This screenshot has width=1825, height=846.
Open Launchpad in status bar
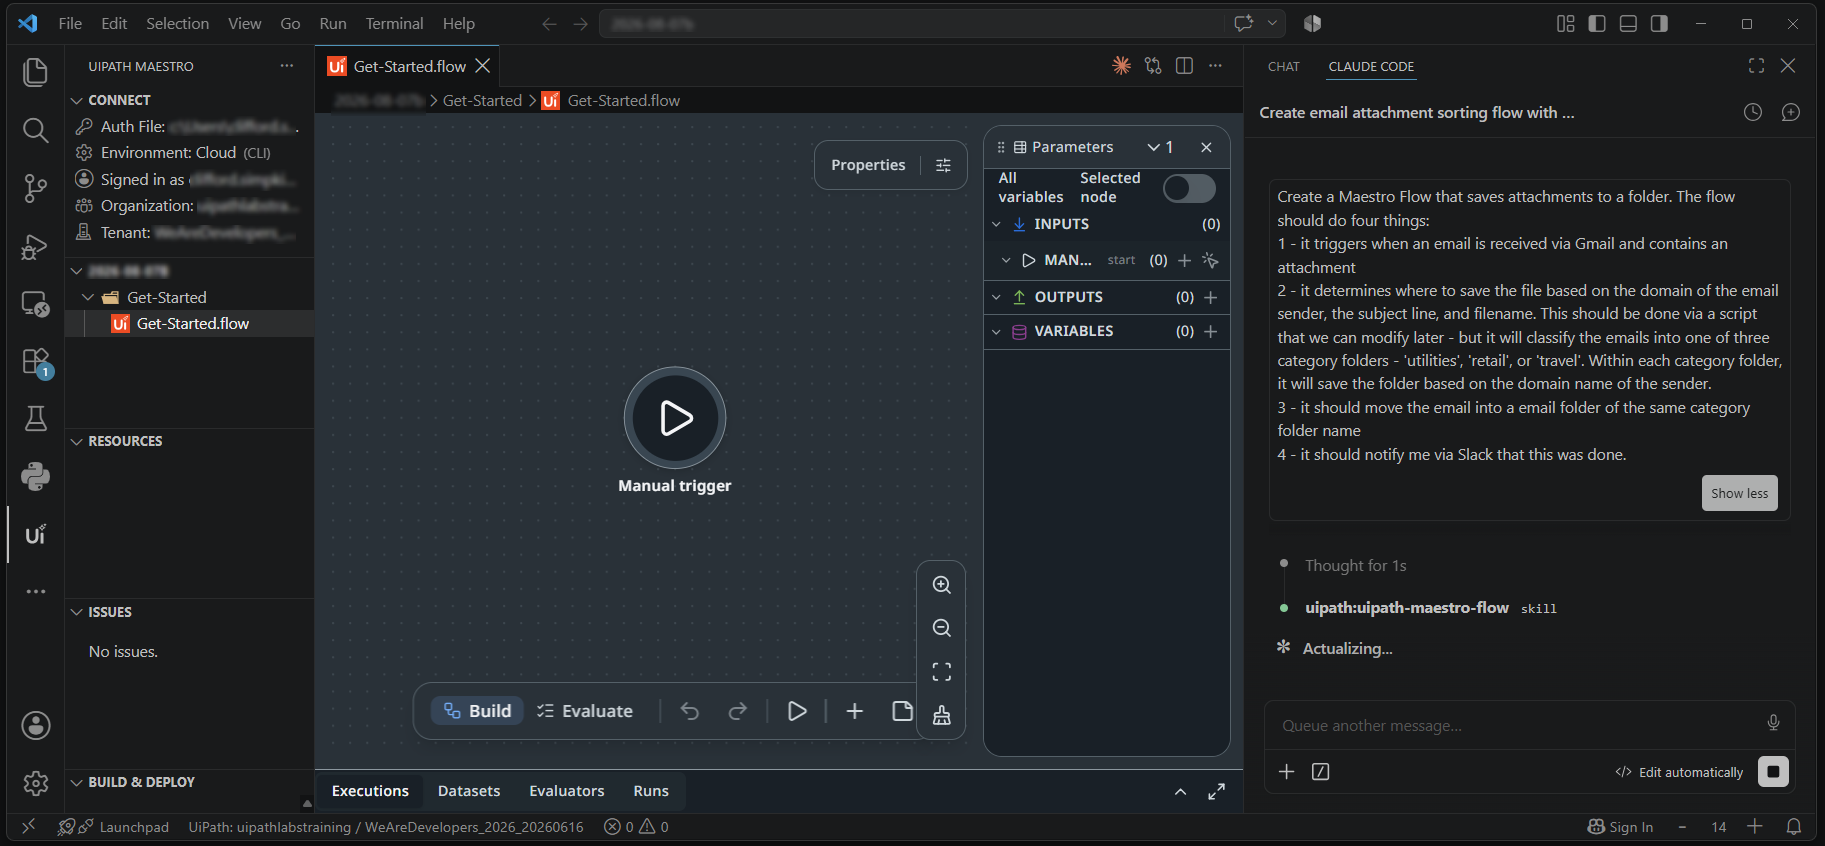pos(123,827)
